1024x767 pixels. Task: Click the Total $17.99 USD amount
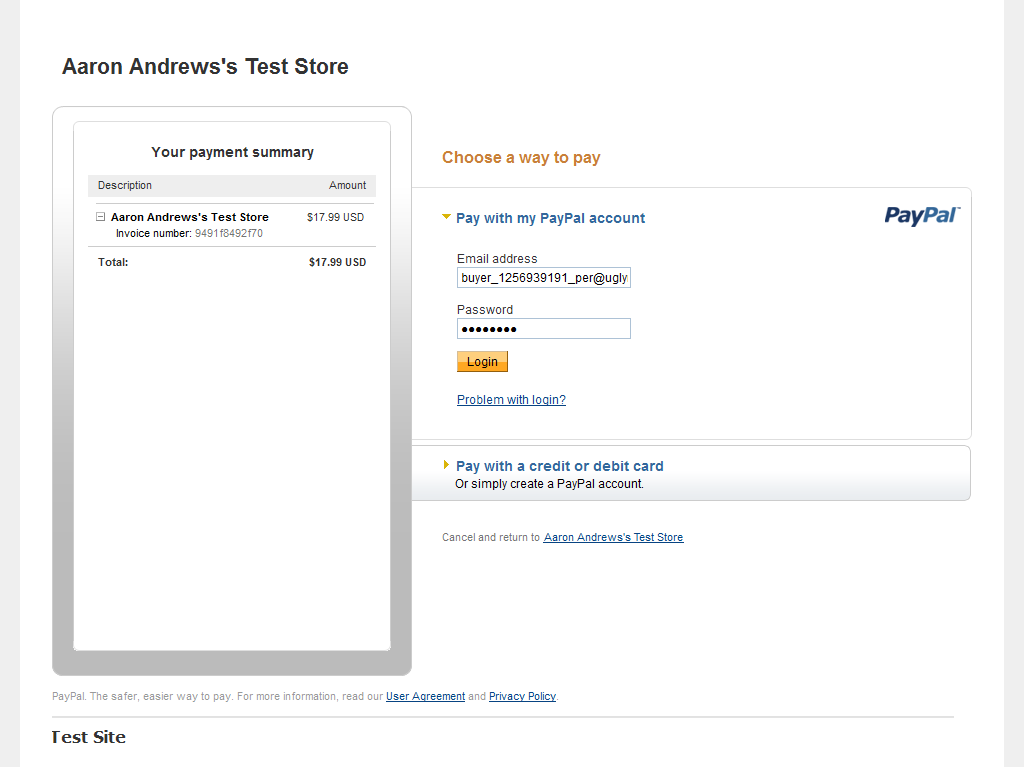(x=337, y=263)
